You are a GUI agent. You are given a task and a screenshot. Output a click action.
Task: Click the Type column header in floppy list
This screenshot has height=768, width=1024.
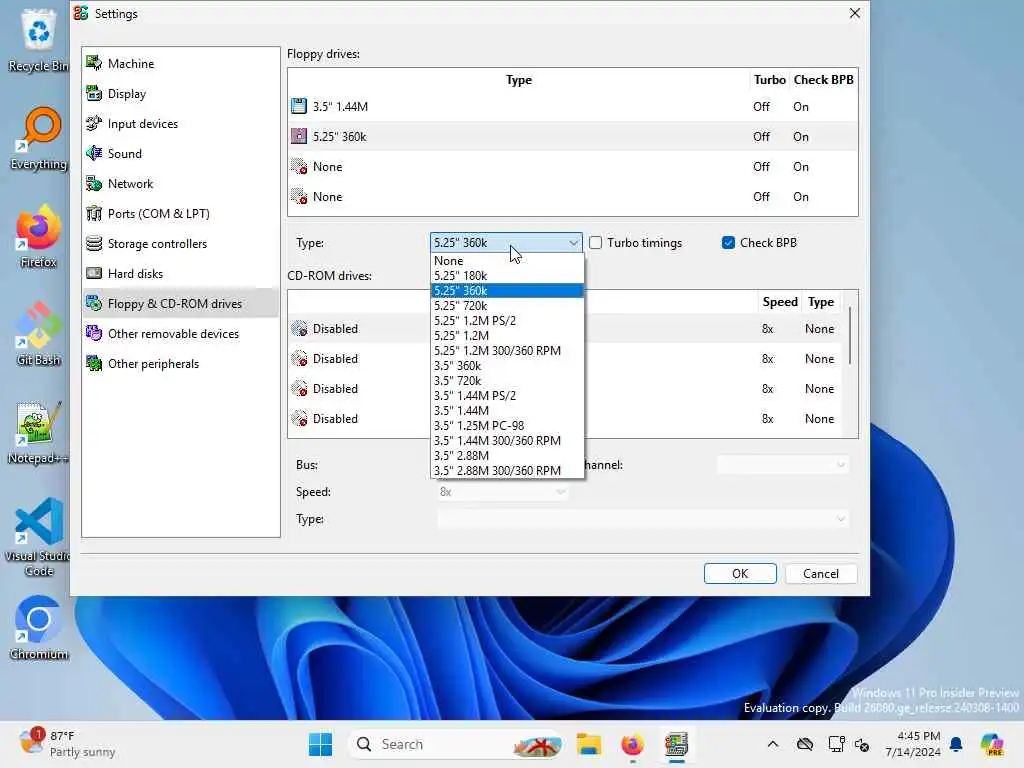pyautogui.click(x=519, y=80)
